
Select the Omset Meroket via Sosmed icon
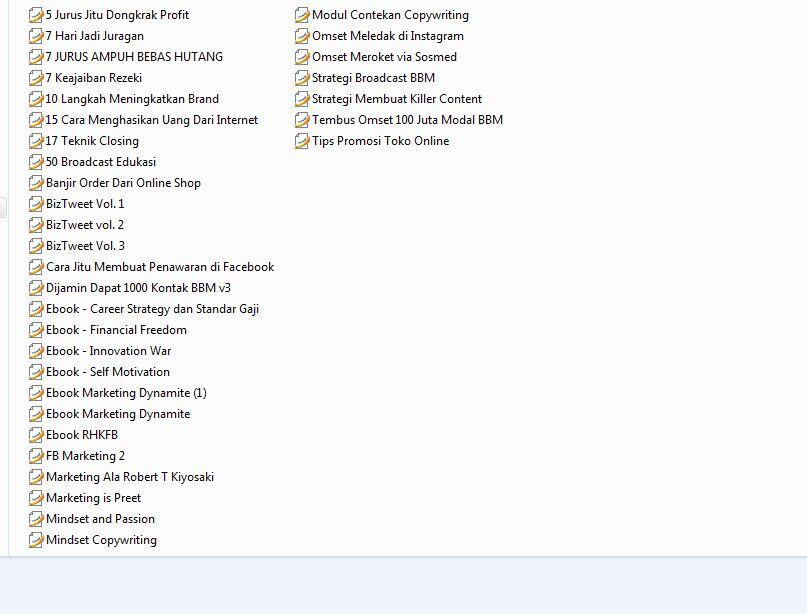coord(302,57)
